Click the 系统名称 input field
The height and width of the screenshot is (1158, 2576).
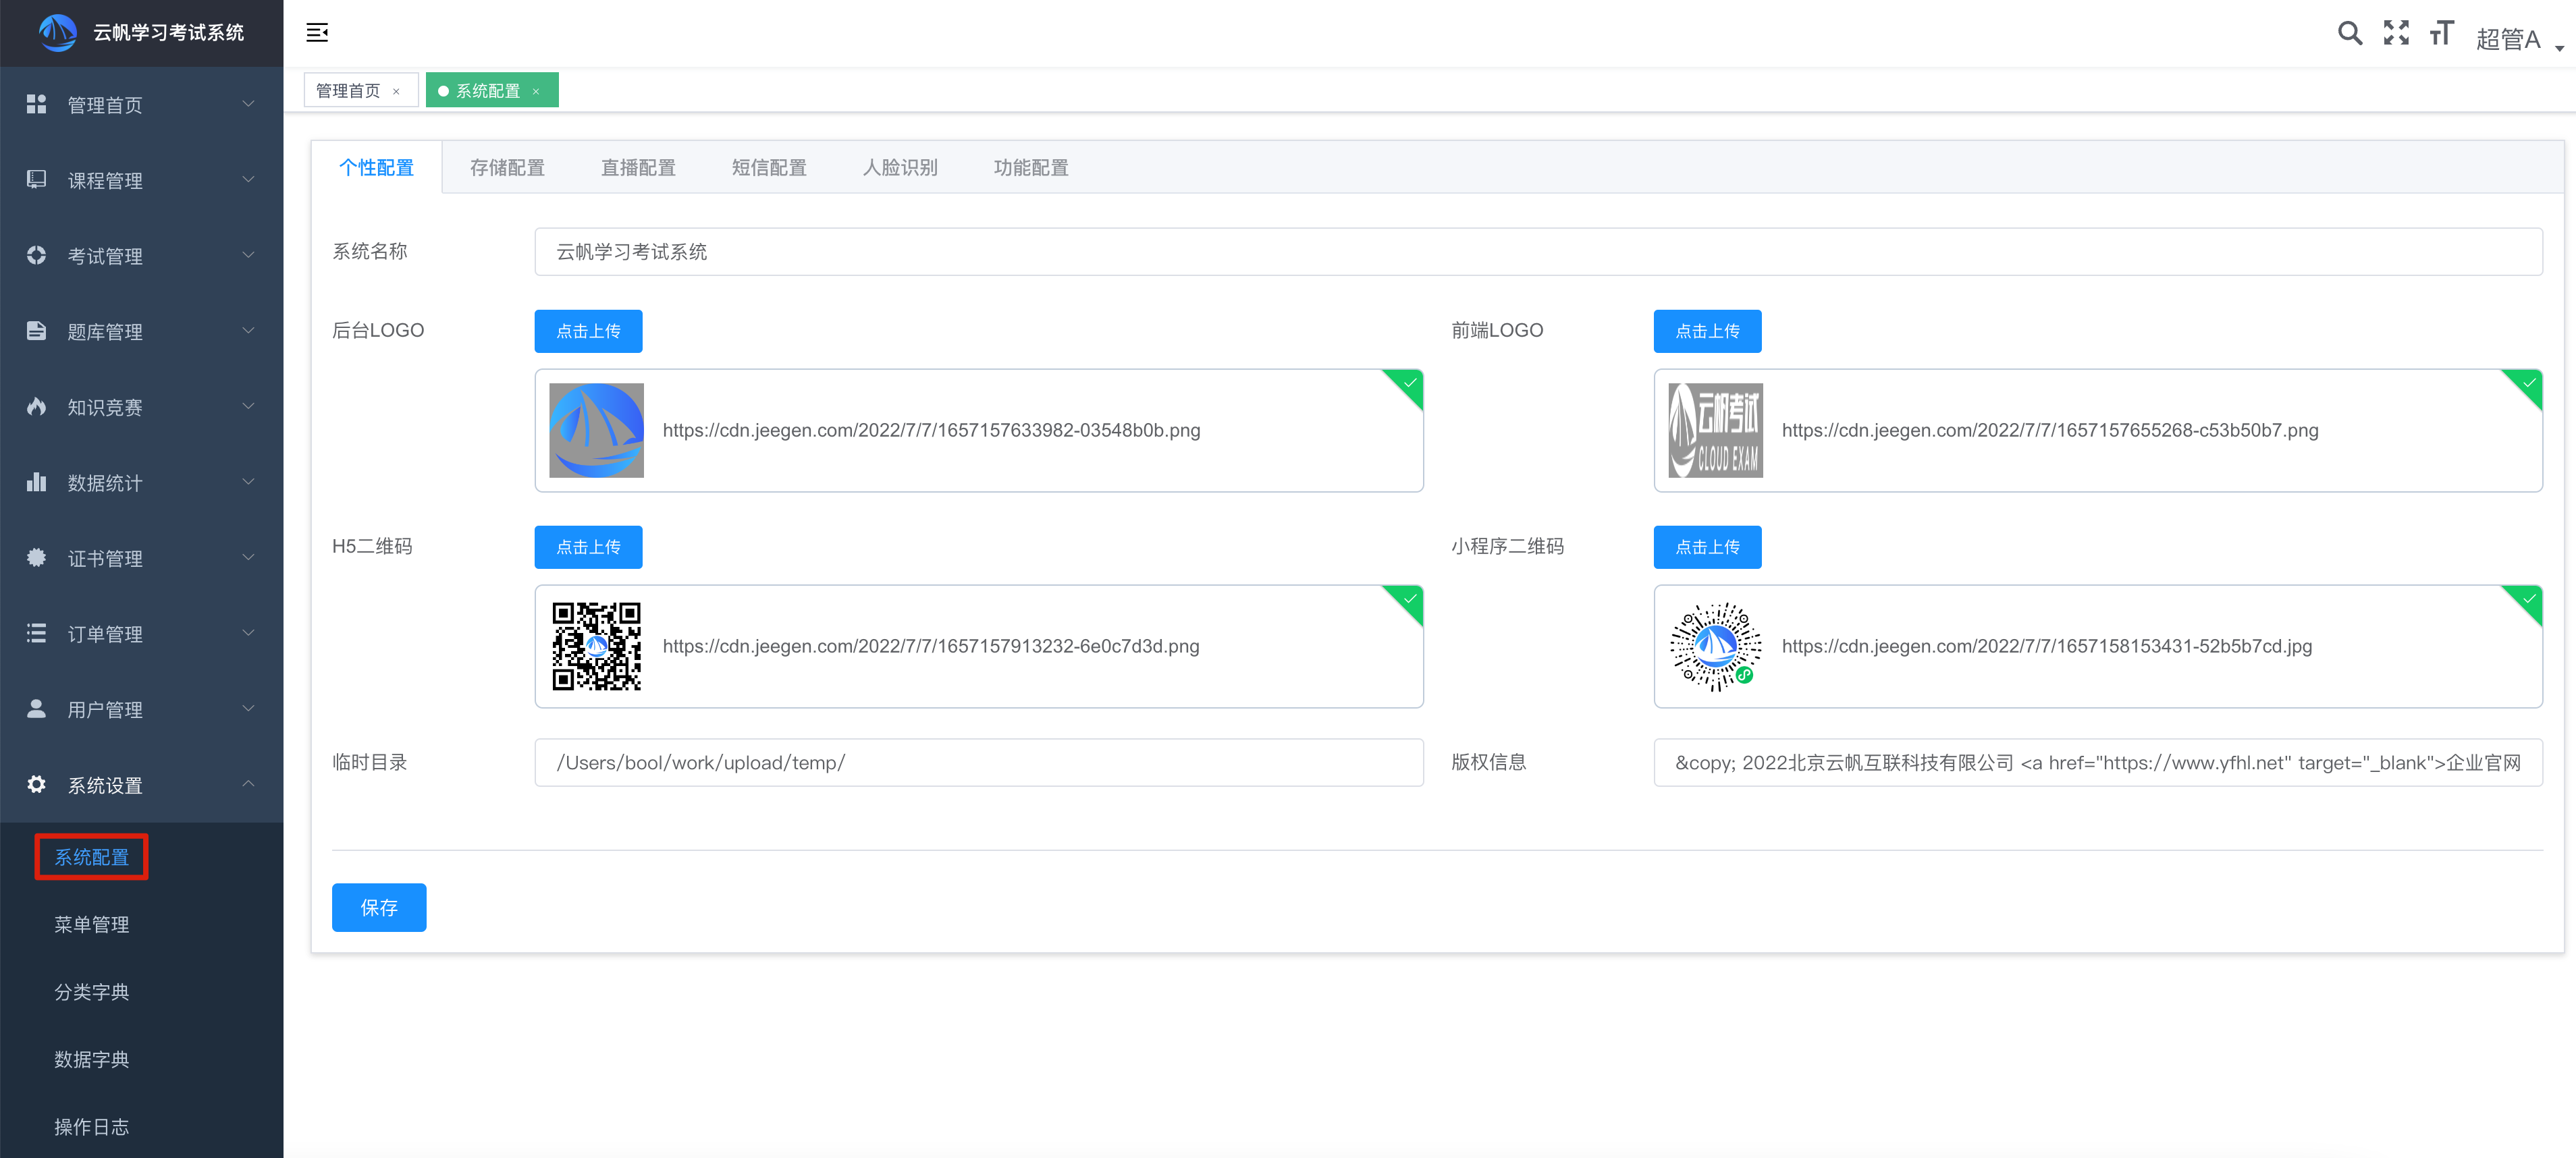[x=1538, y=252]
